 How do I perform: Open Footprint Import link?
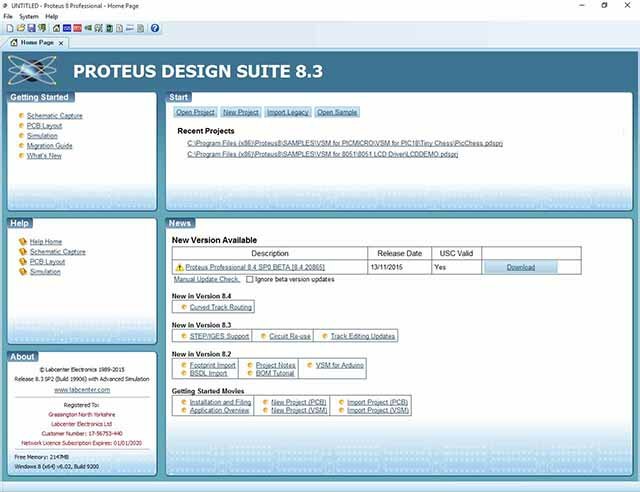(213, 365)
